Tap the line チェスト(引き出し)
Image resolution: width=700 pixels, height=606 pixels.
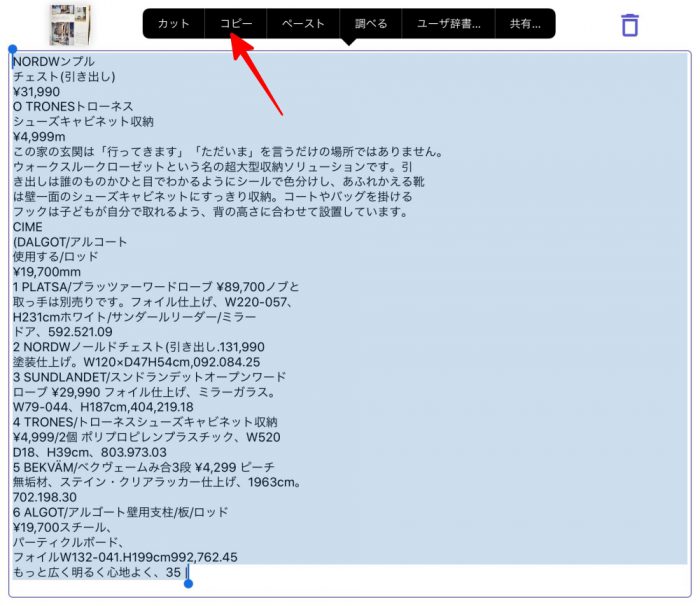pos(64,77)
